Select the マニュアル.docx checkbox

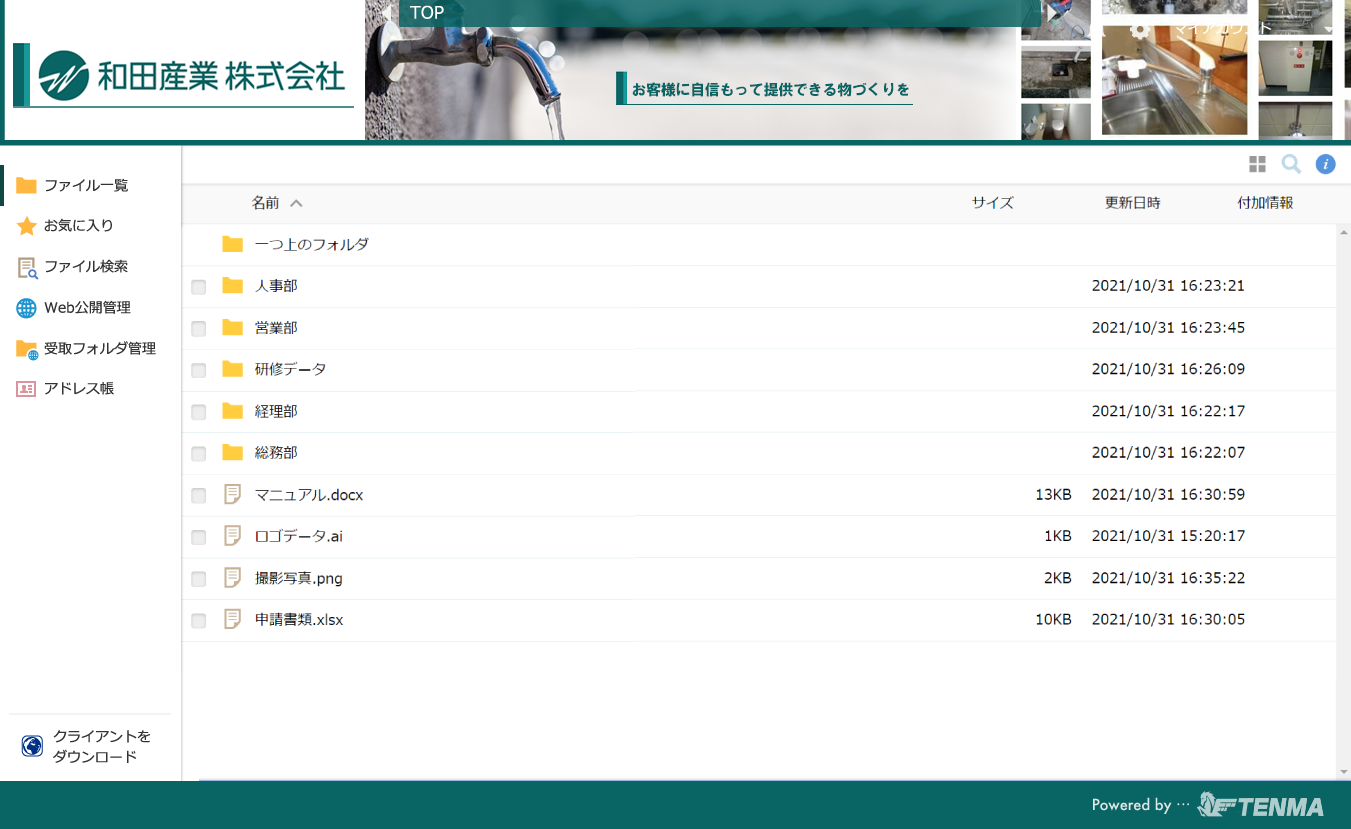[x=199, y=496]
